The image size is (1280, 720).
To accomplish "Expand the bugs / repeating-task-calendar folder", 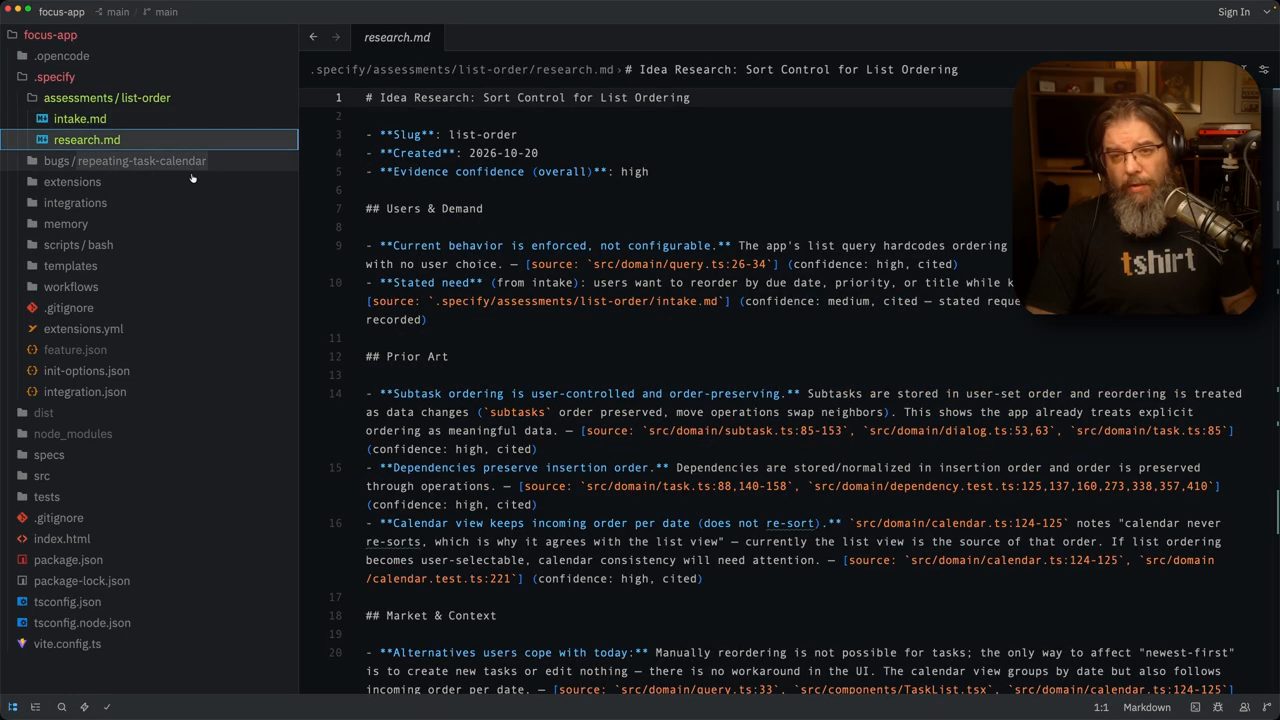I will [x=117, y=161].
